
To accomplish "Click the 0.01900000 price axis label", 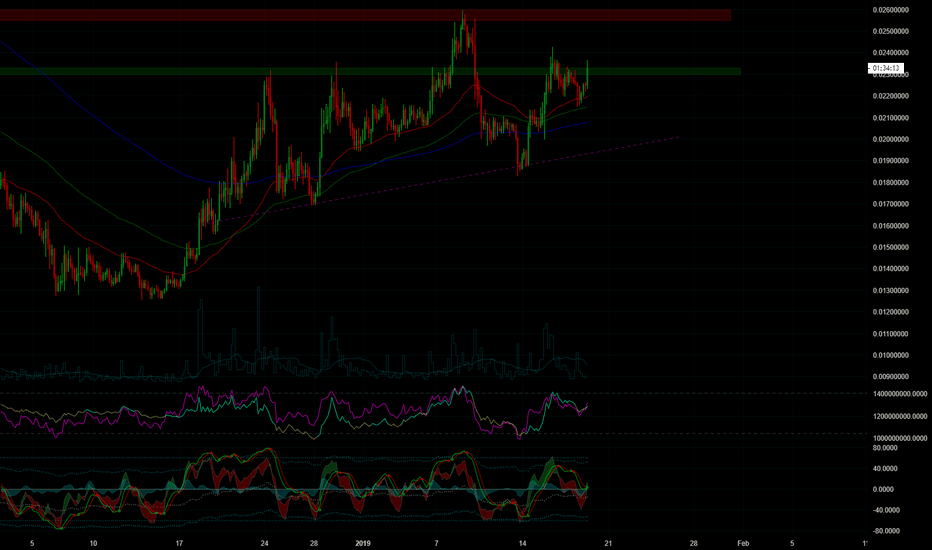I will click(x=890, y=161).
